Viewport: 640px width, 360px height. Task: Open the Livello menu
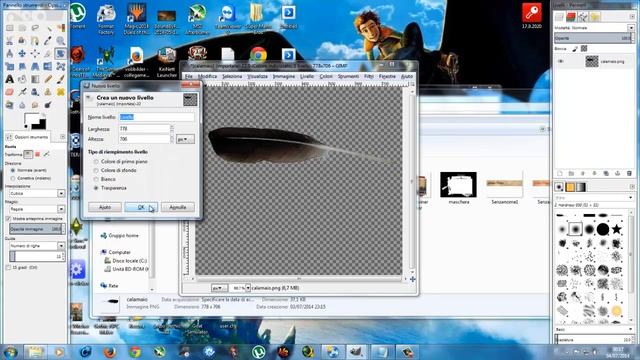point(307,76)
